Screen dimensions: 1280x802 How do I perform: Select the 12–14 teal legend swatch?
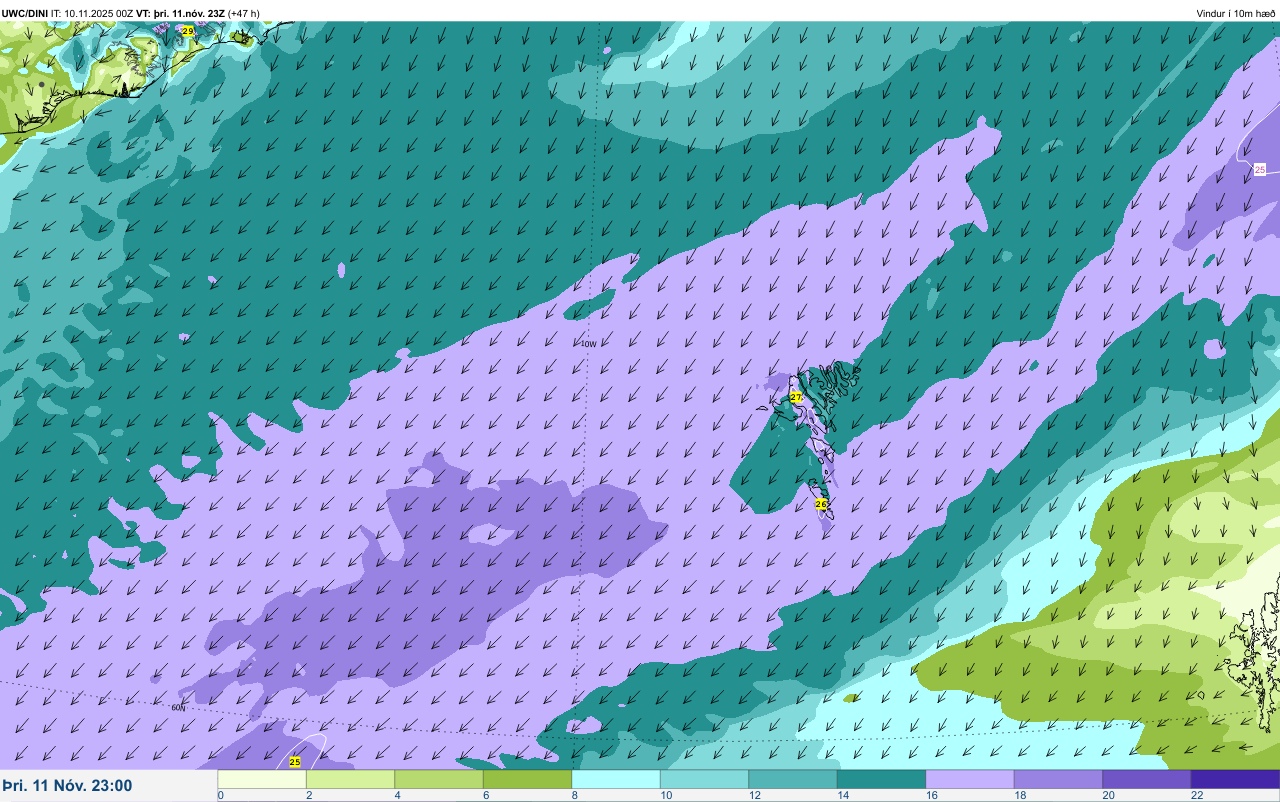(793, 779)
